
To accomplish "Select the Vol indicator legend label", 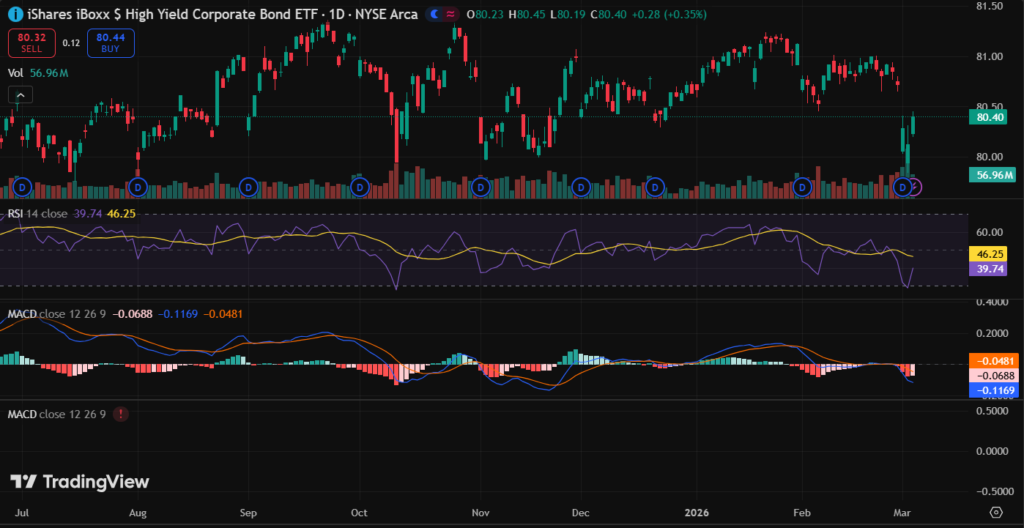I will 15,73.
